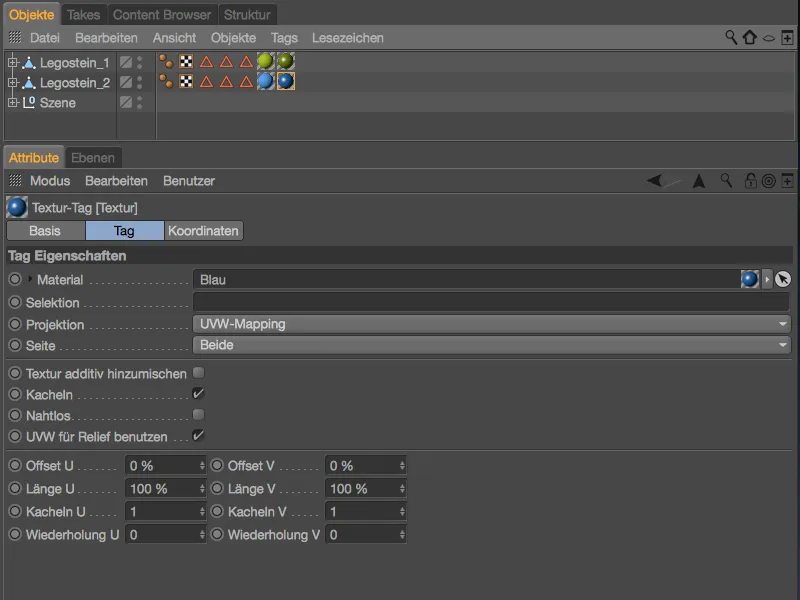Image resolution: width=800 pixels, height=600 pixels.
Task: Select the first orange triangle tag on Legostein_1
Action: pos(206,62)
